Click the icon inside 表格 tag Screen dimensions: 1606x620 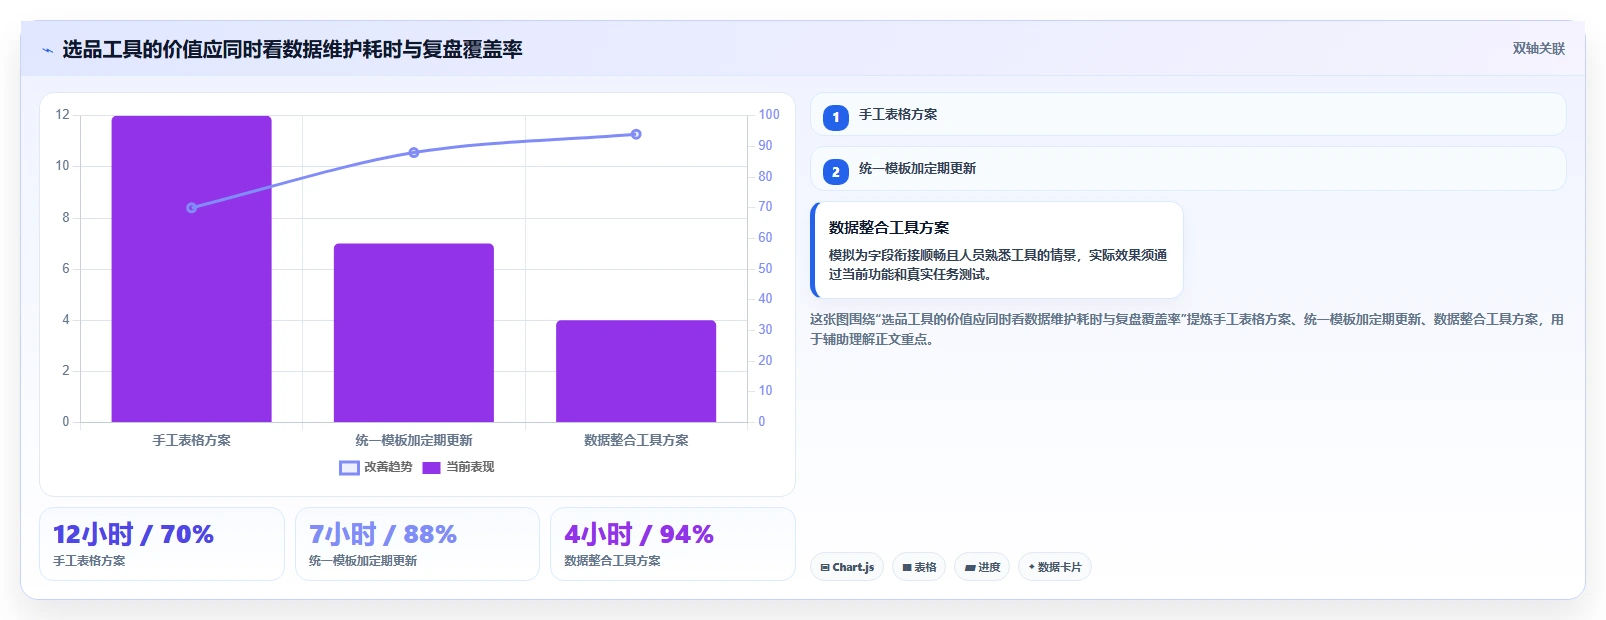click(907, 567)
